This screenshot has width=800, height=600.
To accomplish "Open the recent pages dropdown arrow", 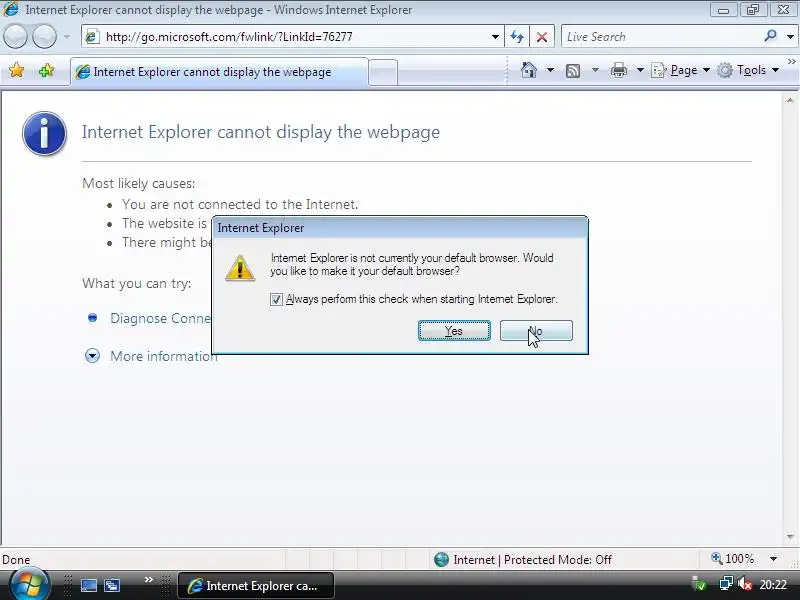I will (66, 37).
